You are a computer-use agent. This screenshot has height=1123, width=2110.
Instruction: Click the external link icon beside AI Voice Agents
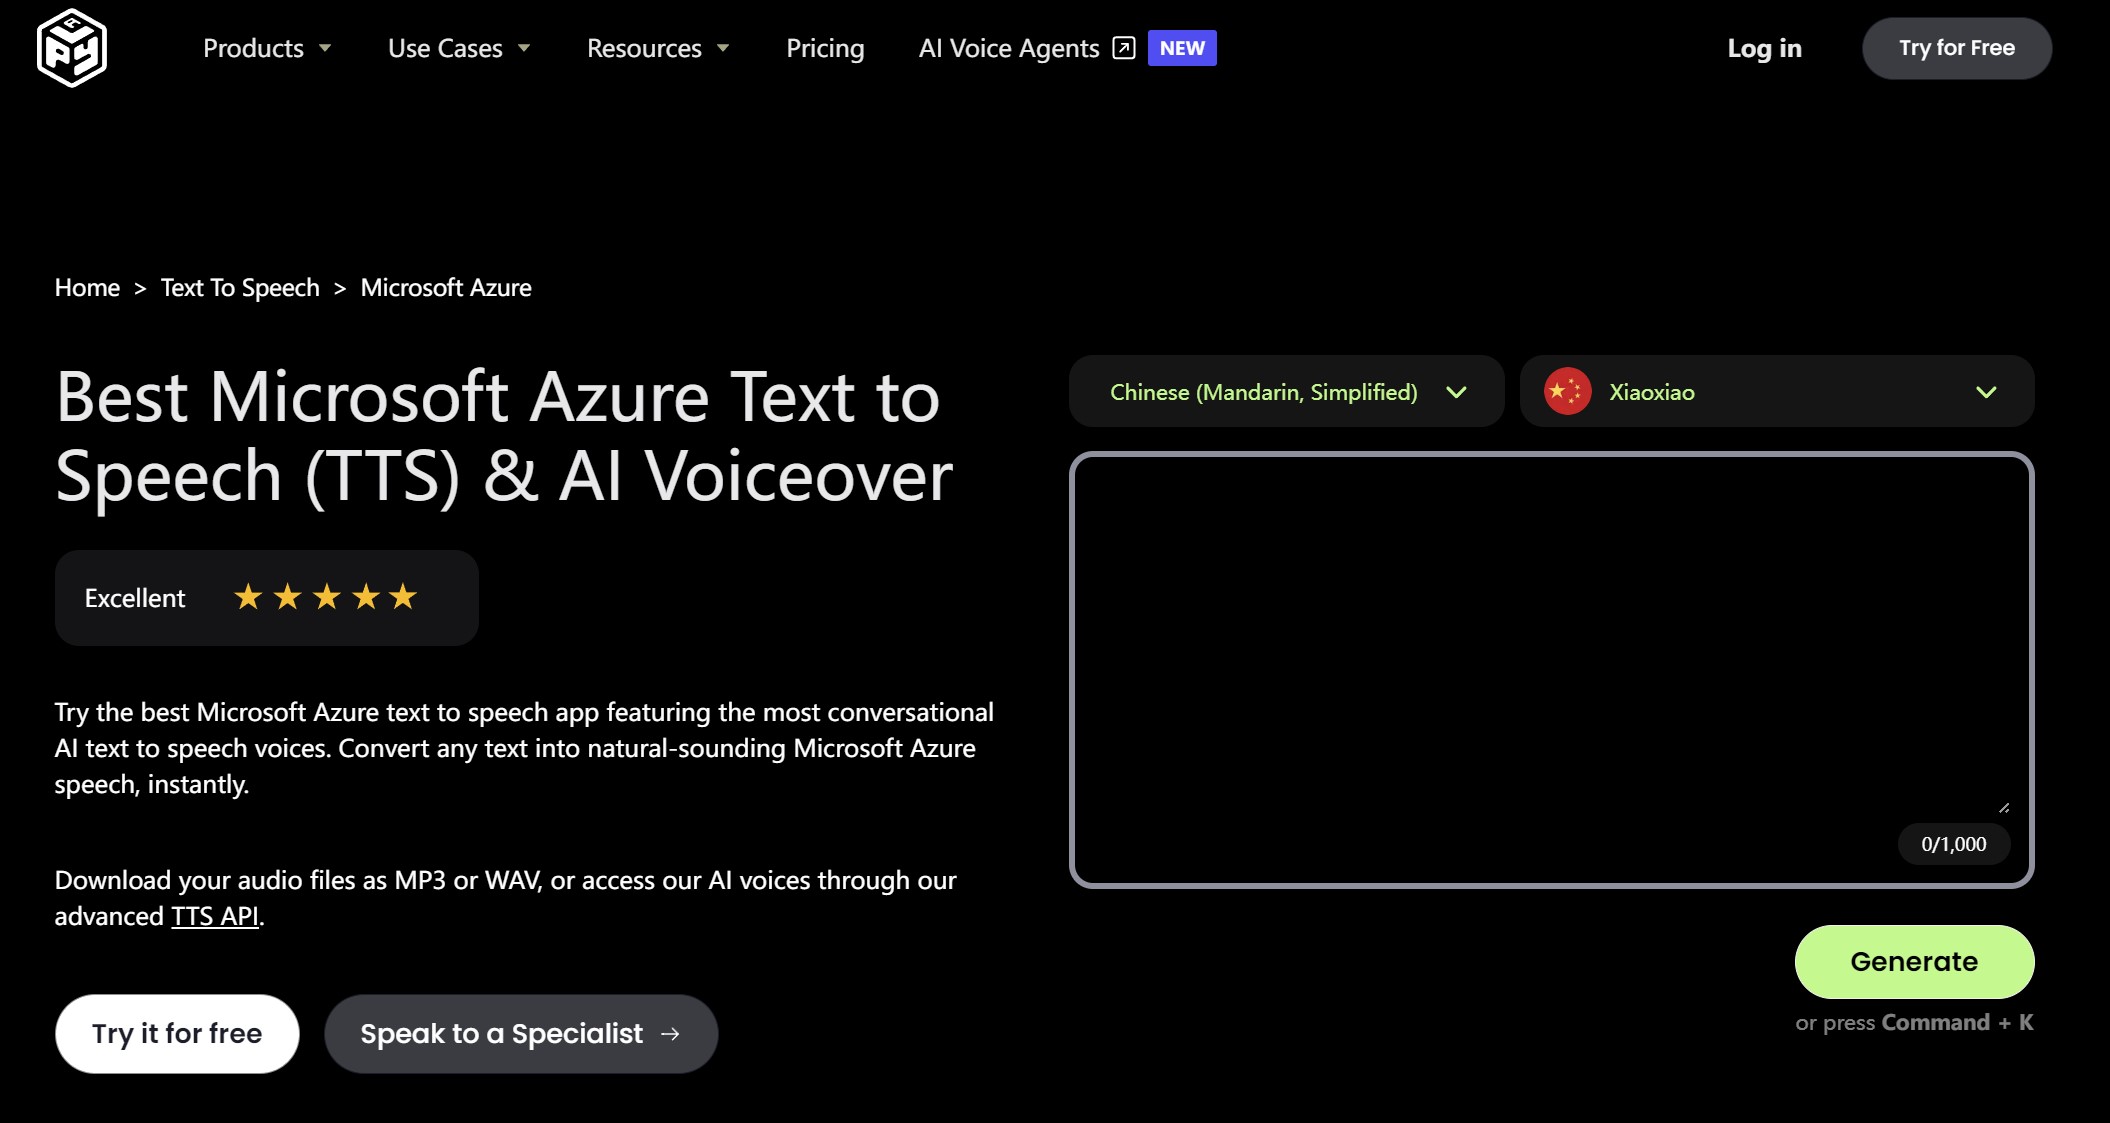point(1124,48)
